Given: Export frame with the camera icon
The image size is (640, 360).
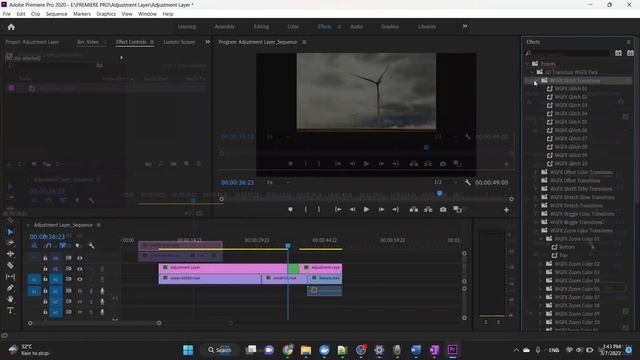Looking at the screenshot, I should (443, 209).
